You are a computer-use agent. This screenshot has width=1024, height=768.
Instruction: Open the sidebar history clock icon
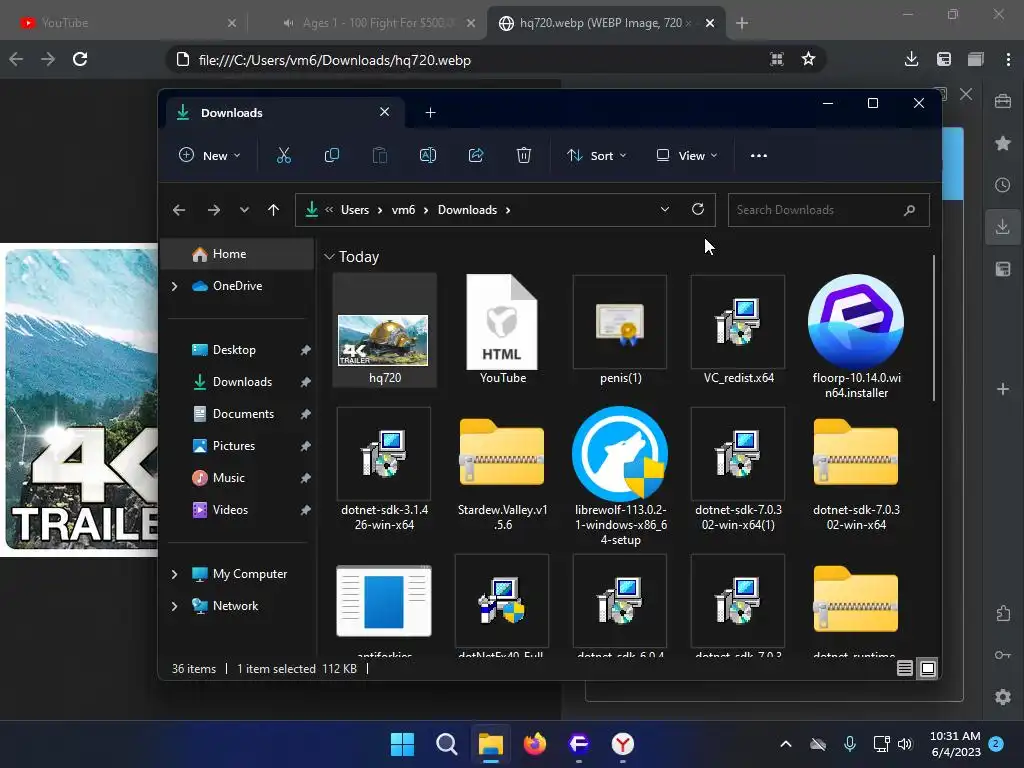(1002, 185)
